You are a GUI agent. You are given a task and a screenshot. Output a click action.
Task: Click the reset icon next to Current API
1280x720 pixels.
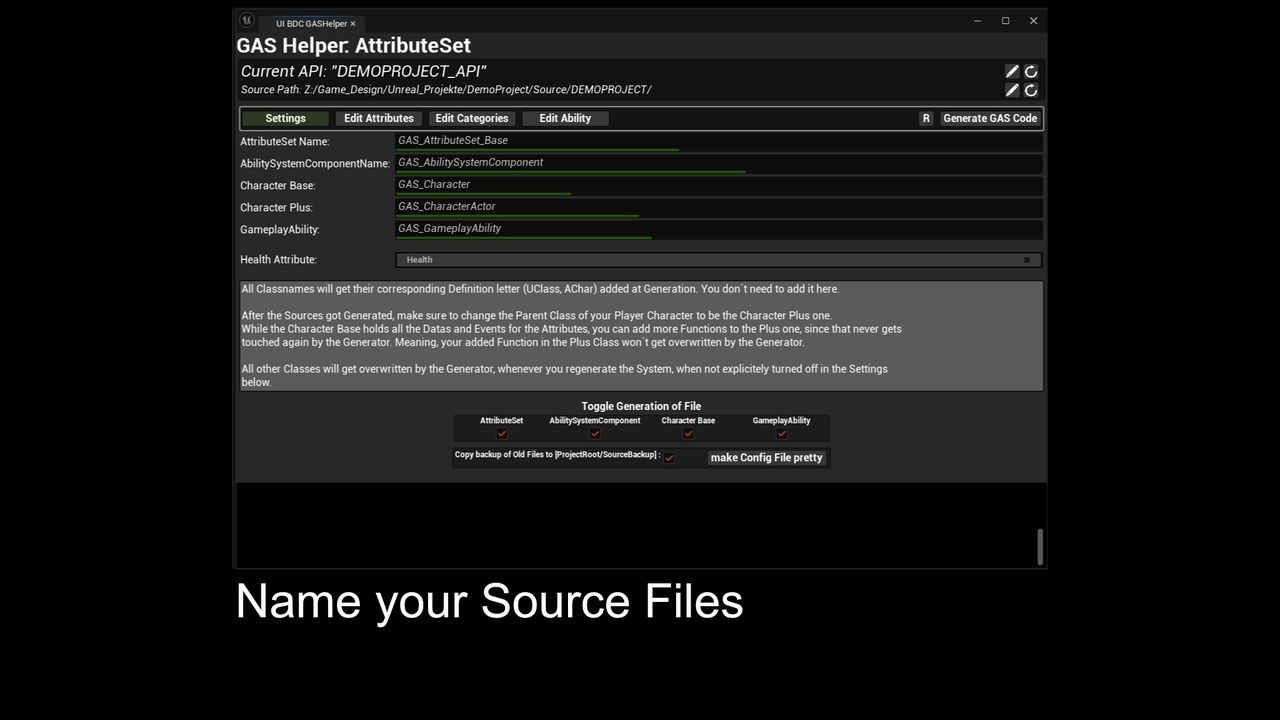coord(1031,71)
